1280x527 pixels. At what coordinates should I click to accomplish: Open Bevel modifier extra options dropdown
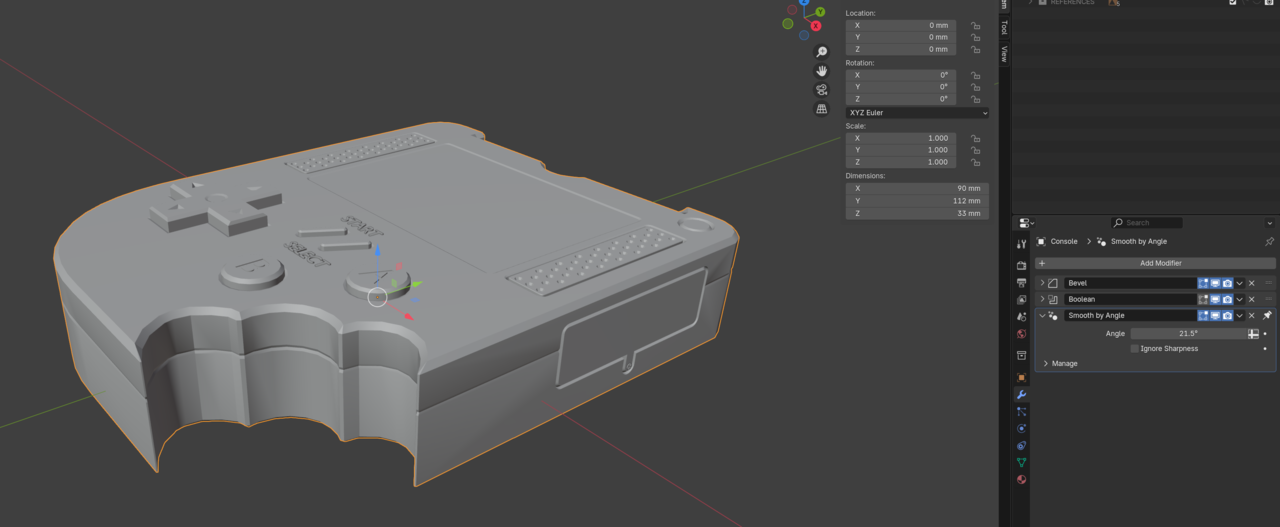tap(1240, 283)
